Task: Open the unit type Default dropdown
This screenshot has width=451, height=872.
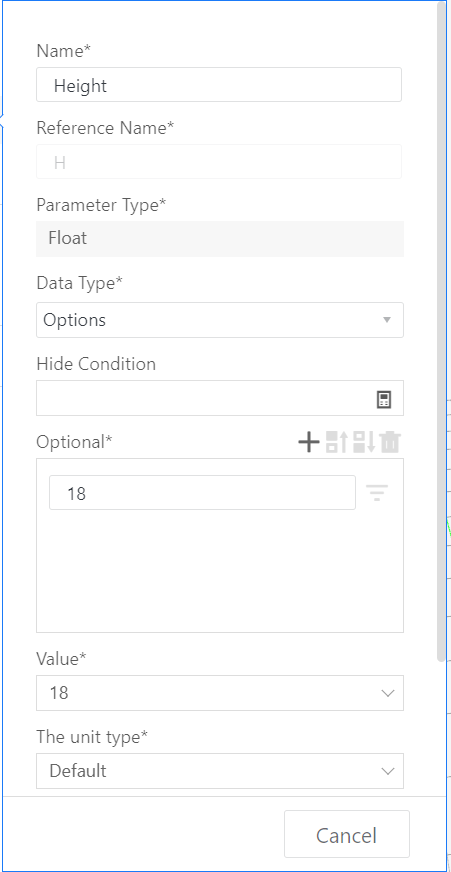Action: (220, 771)
